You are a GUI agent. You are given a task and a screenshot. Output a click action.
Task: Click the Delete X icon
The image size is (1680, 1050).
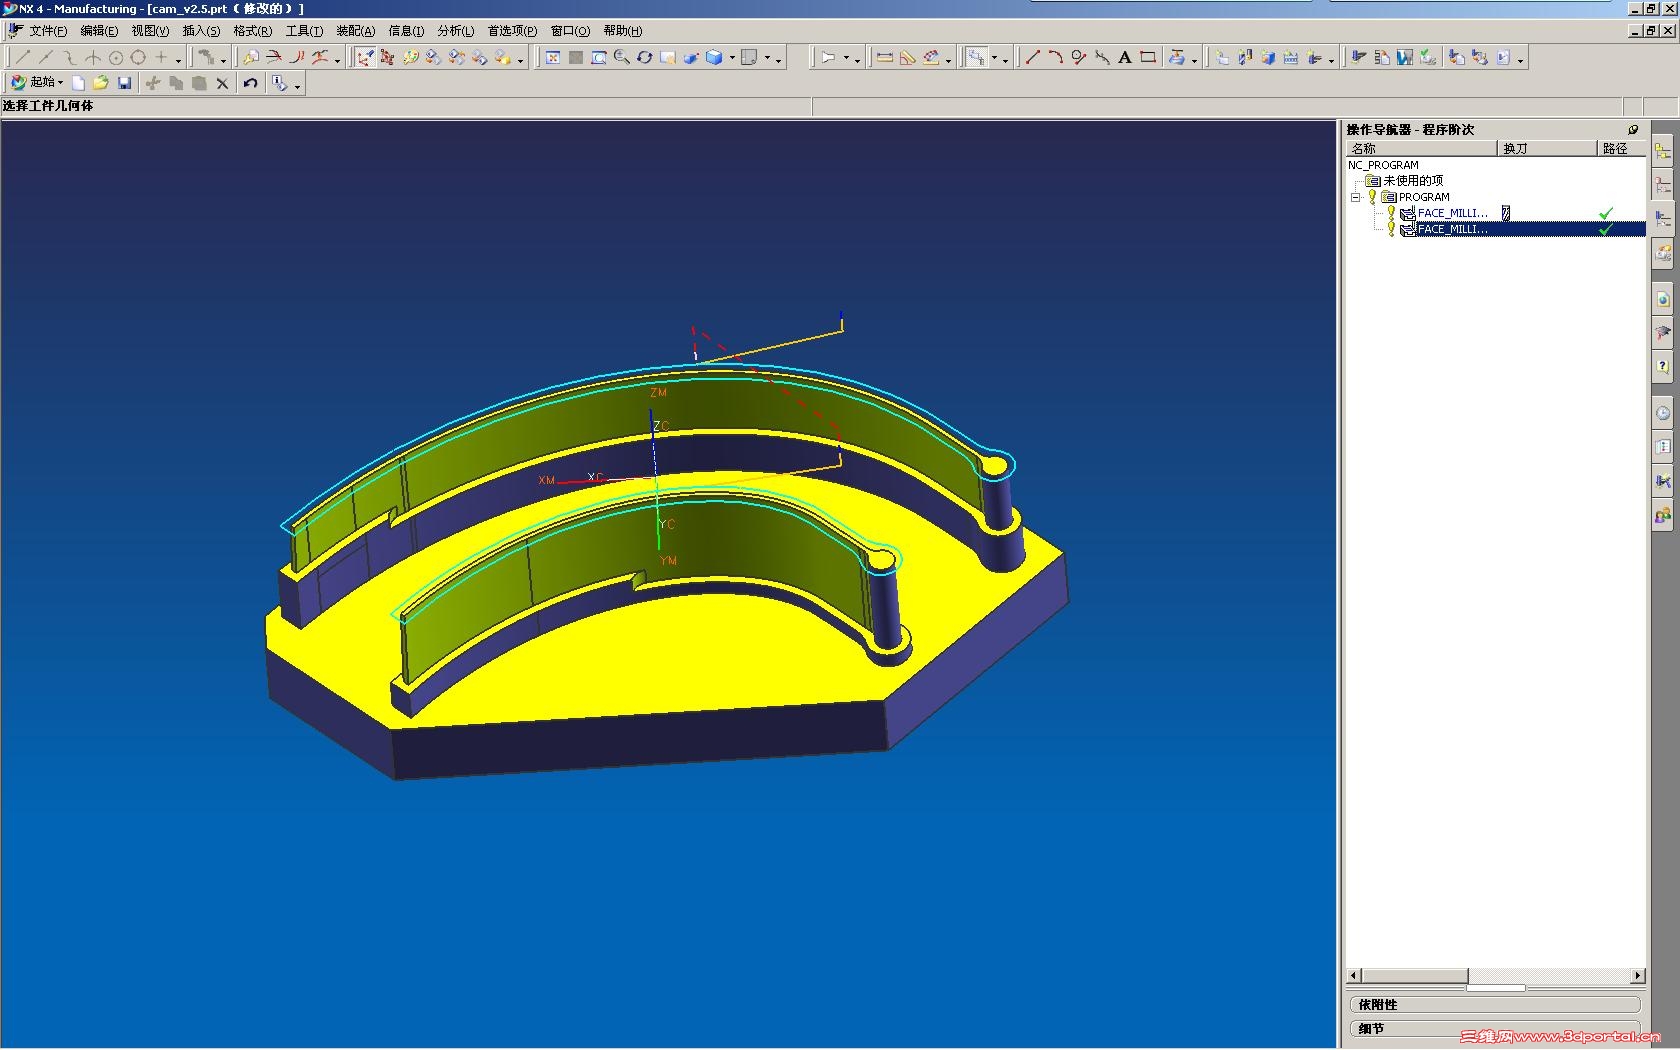point(222,83)
